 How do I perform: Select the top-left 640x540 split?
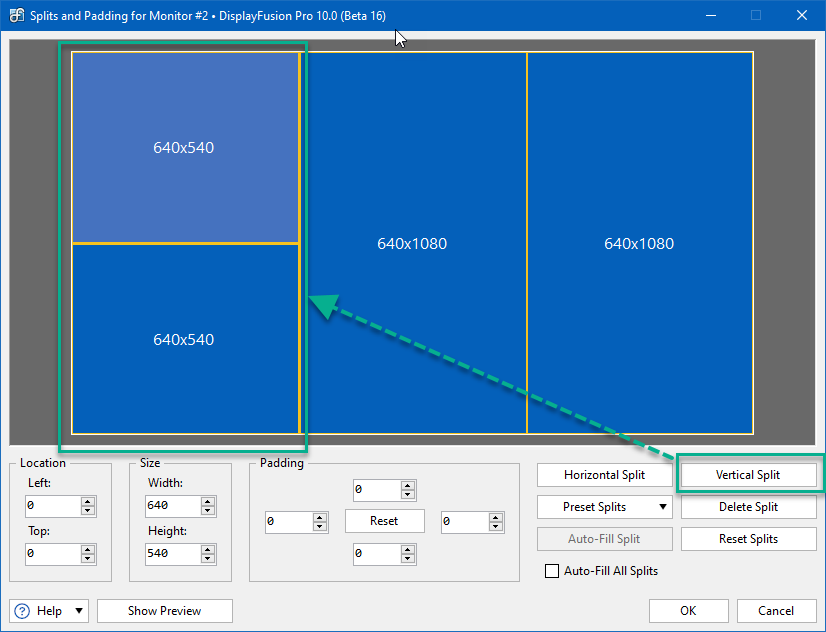(185, 148)
